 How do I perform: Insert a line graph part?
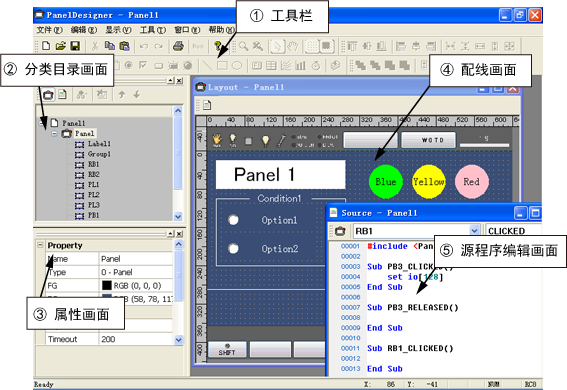tap(286, 65)
